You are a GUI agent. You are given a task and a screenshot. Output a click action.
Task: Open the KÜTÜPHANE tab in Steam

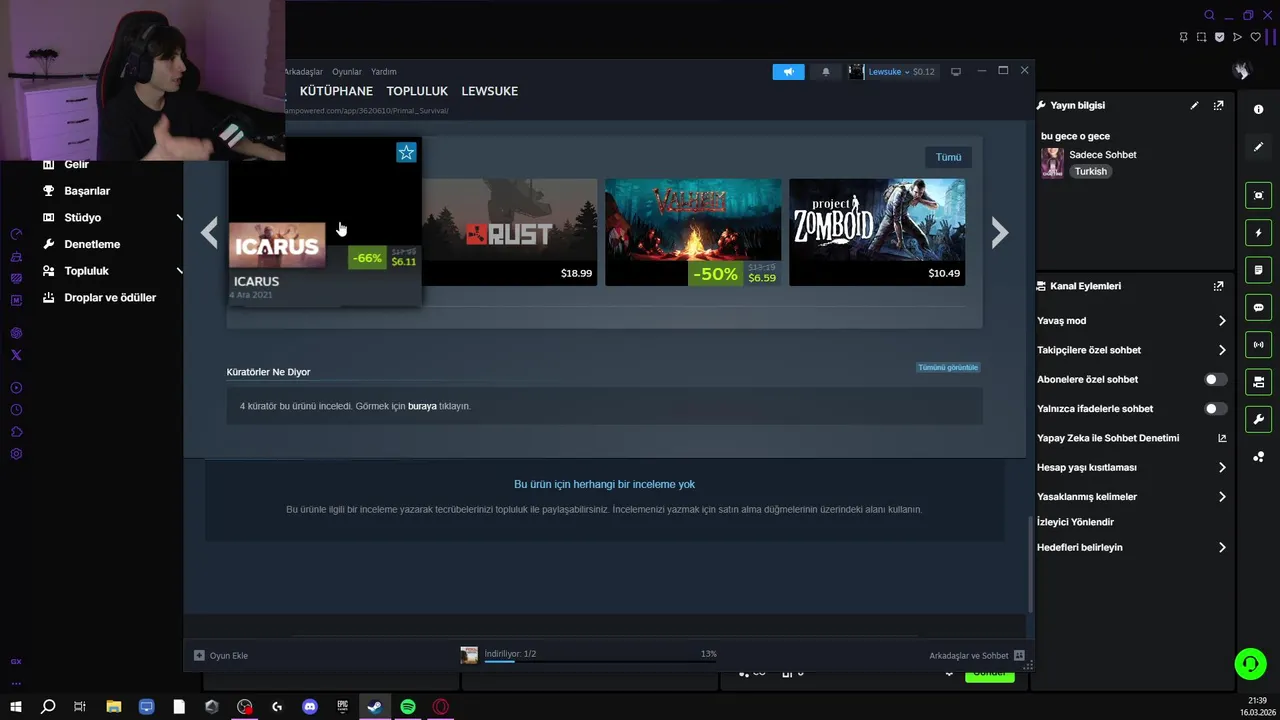click(336, 91)
